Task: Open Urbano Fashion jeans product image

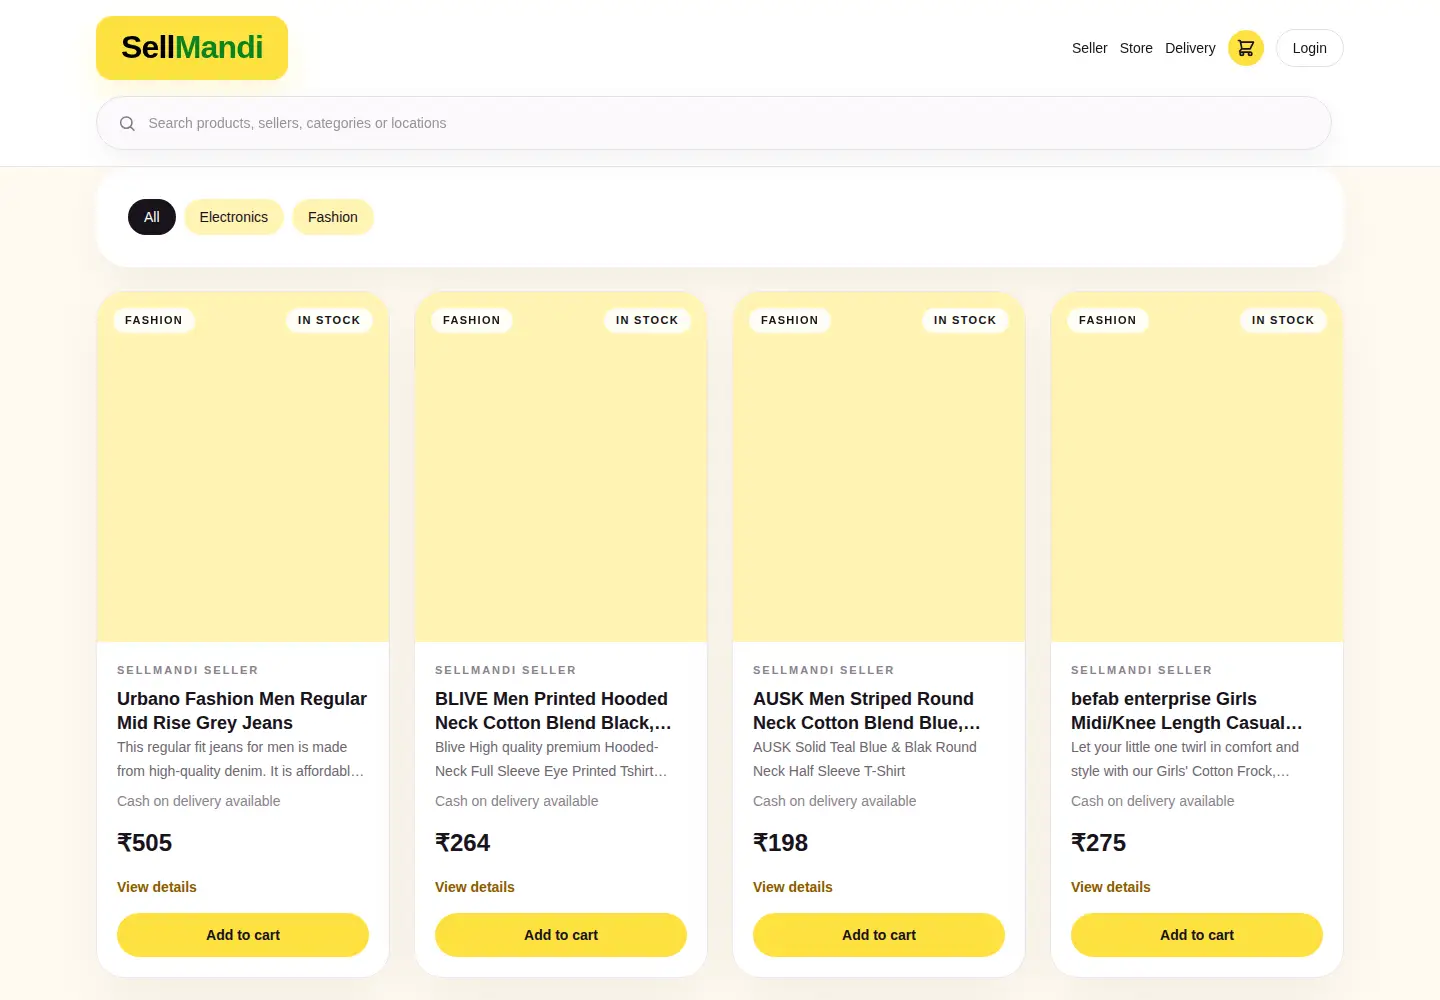Action: 243,467
